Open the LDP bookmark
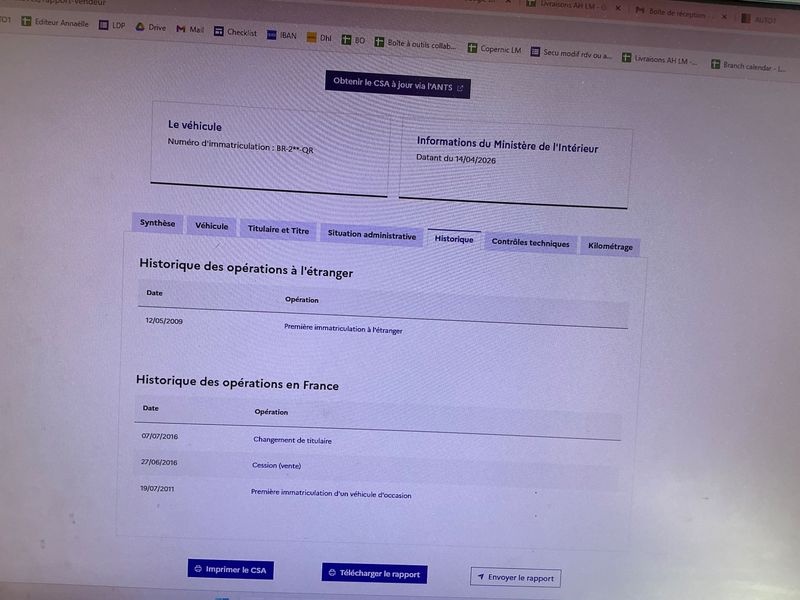This screenshot has width=800, height=600. (x=112, y=25)
